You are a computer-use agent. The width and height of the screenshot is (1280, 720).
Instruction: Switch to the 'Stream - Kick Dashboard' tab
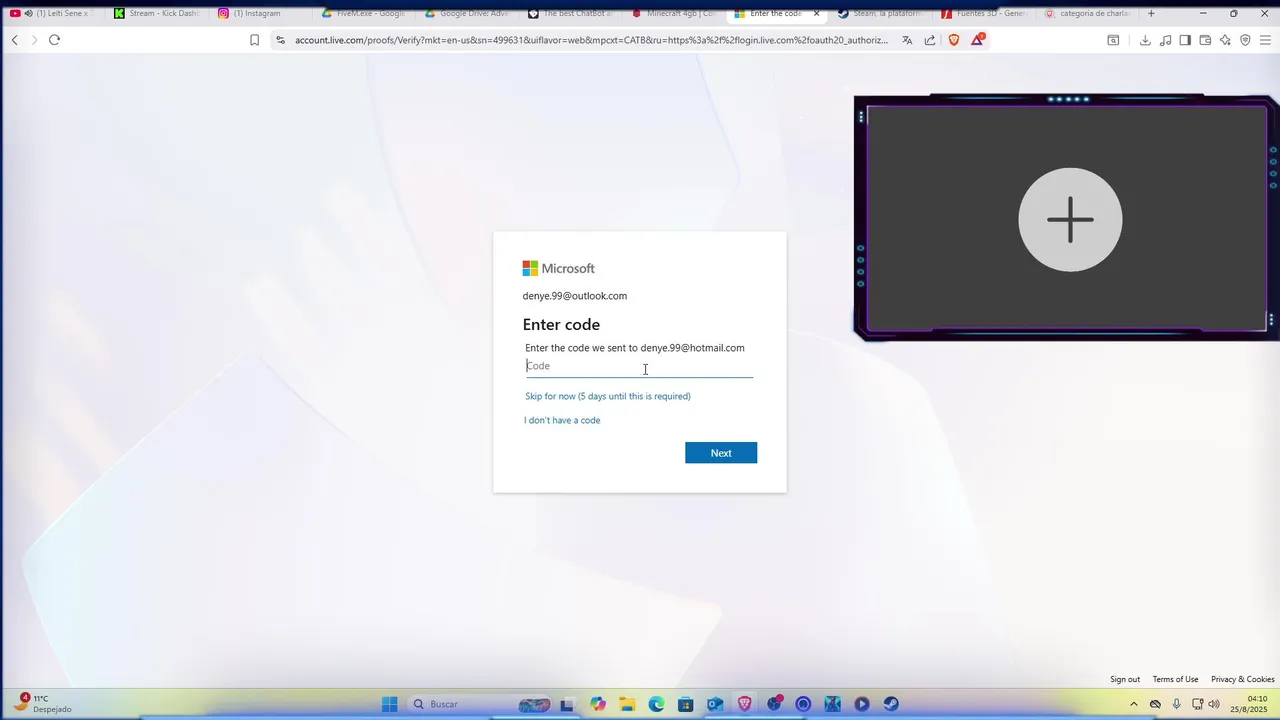(156, 13)
